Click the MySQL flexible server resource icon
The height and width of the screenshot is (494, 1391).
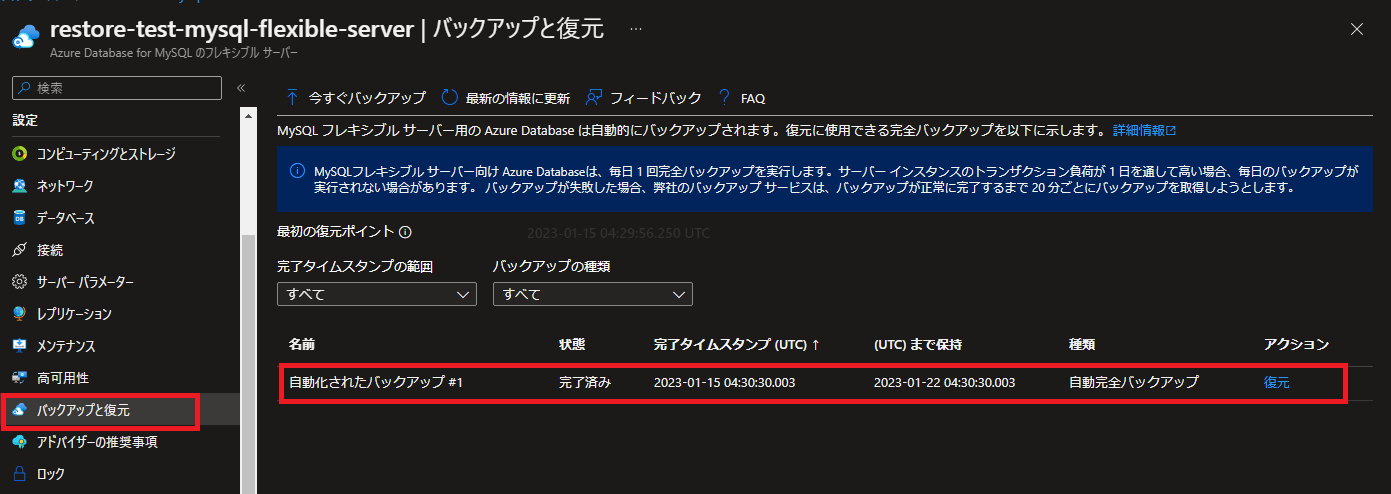click(x=24, y=37)
